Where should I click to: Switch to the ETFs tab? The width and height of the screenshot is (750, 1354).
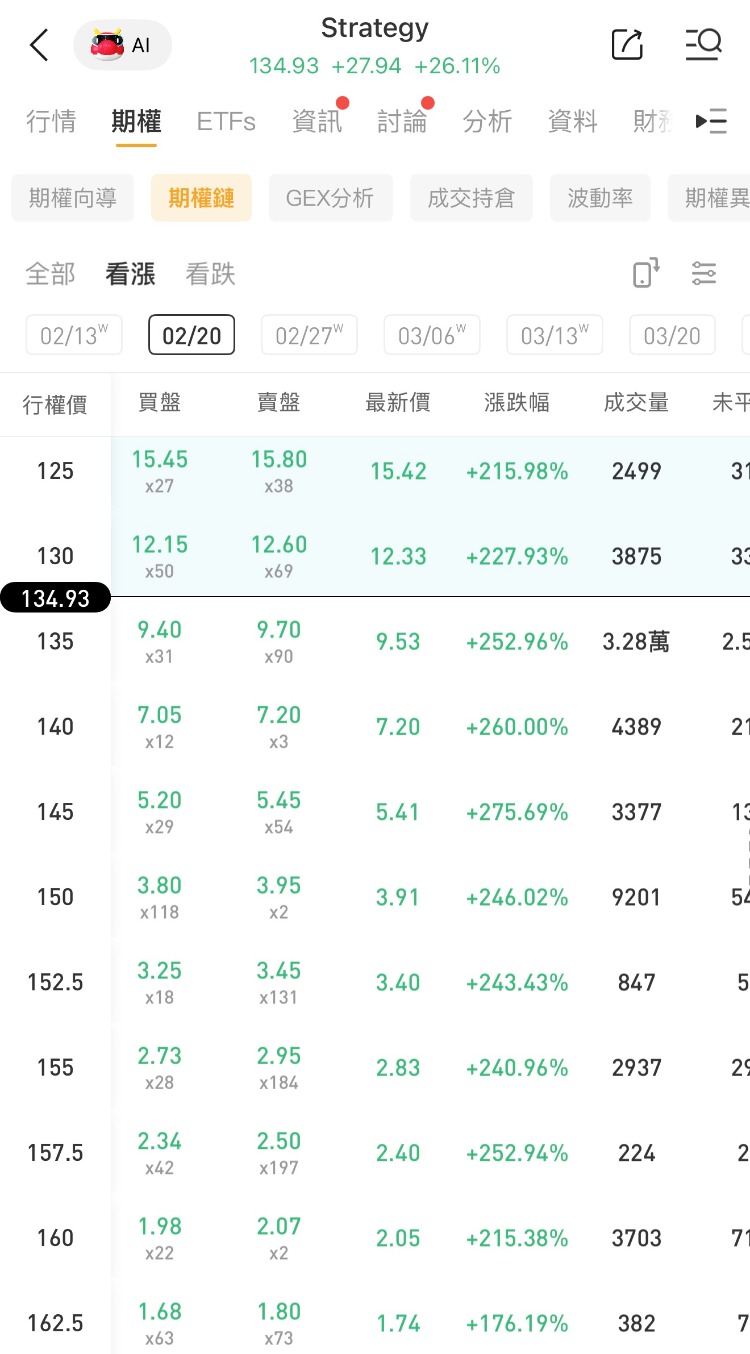(226, 122)
